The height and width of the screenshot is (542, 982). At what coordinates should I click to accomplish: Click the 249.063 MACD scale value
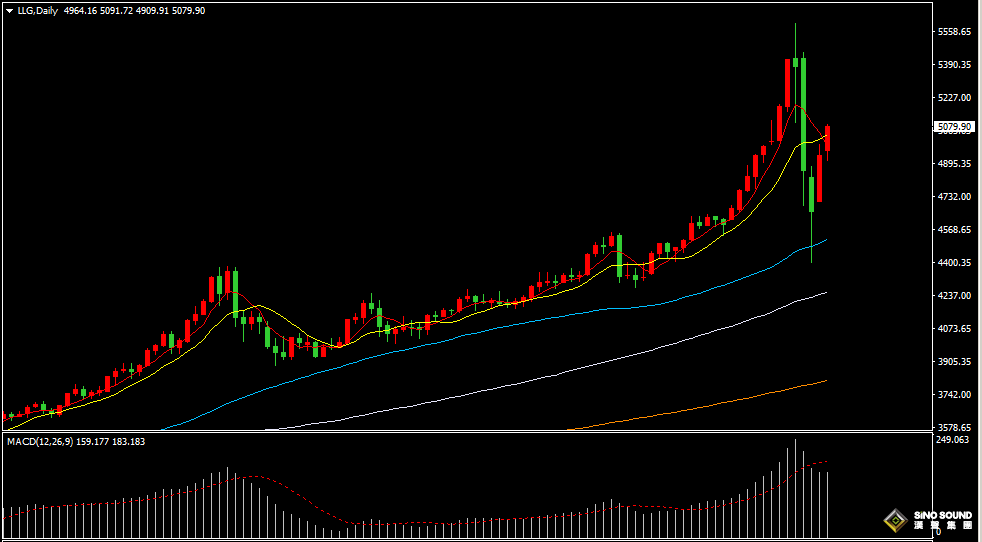(x=952, y=439)
